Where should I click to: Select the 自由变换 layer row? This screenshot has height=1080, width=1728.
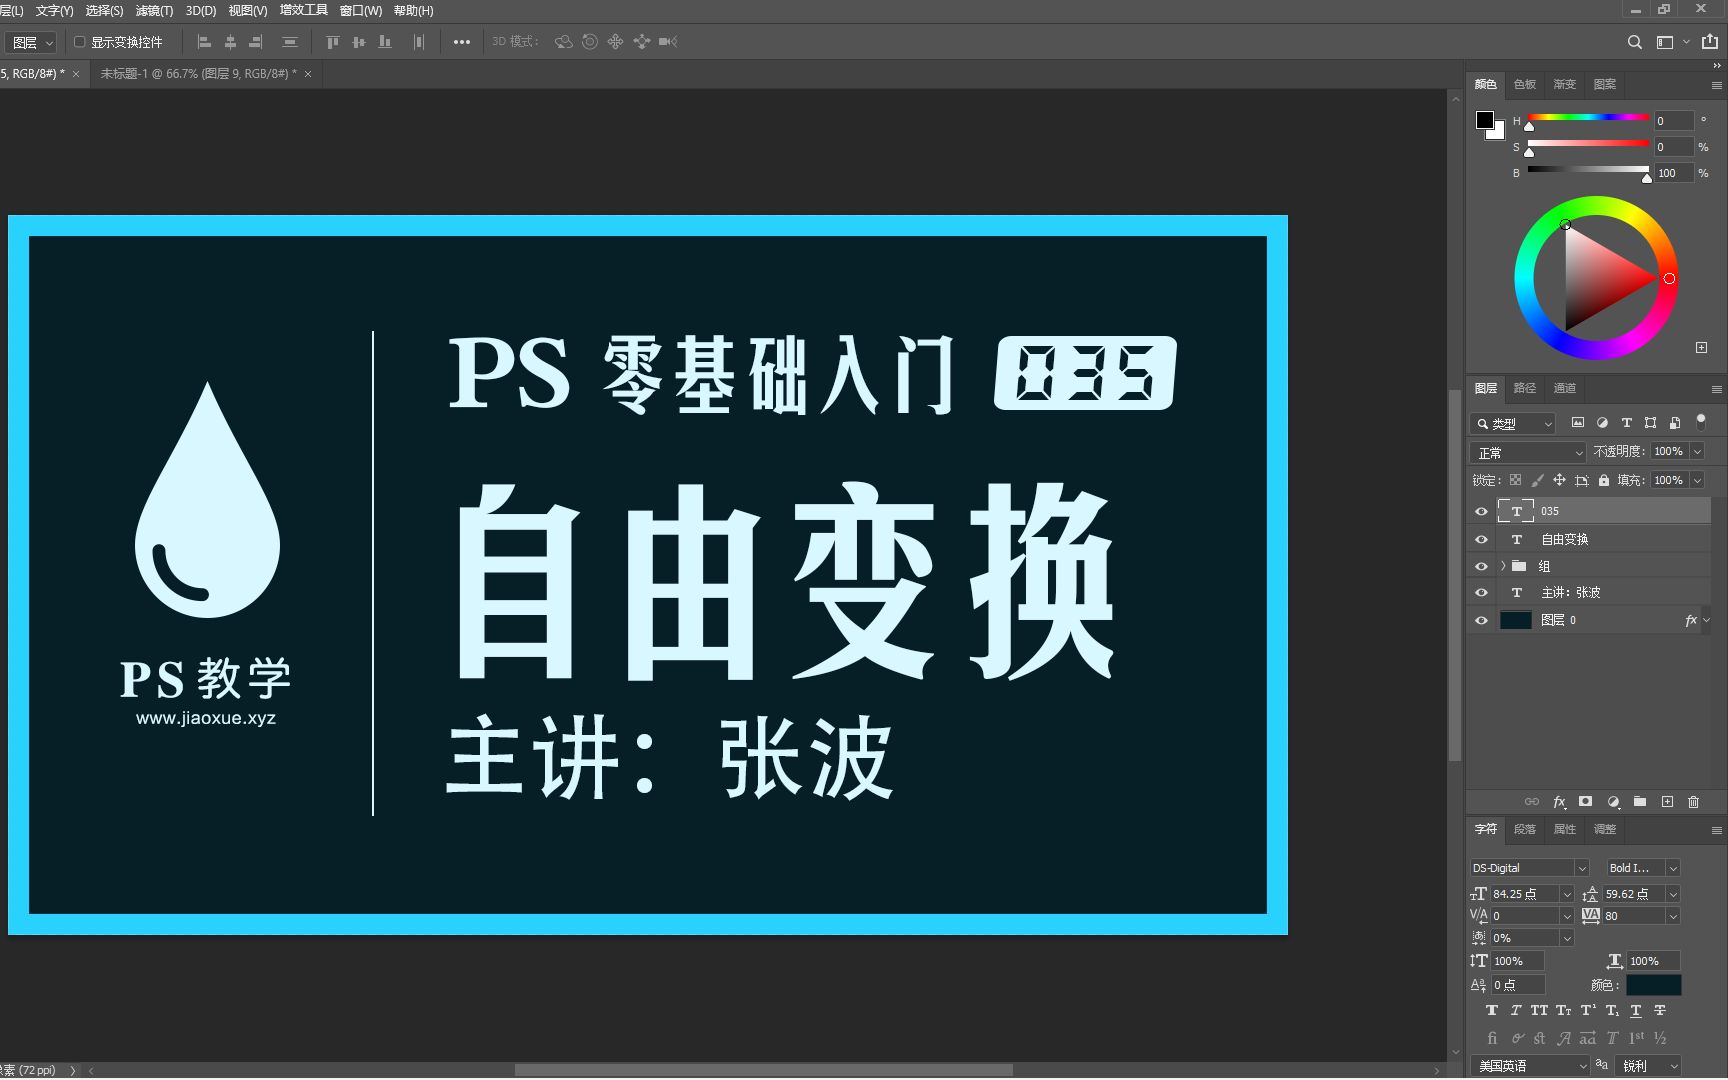coord(1603,539)
